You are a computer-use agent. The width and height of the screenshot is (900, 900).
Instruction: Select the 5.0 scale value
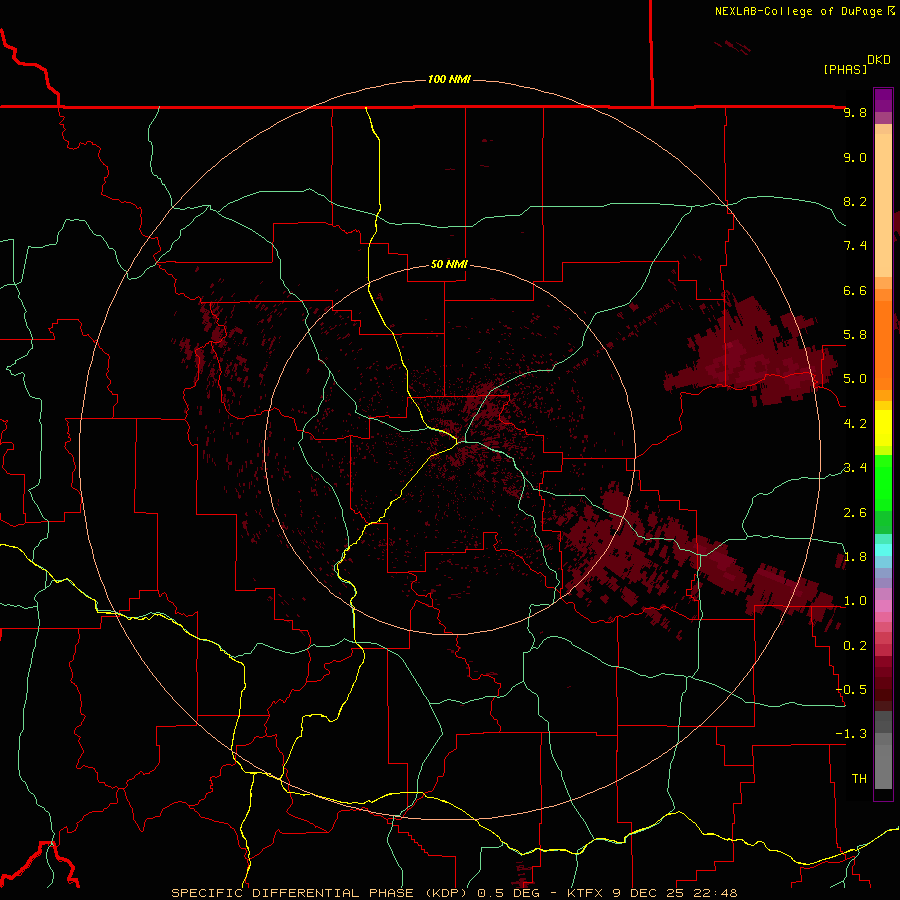(x=855, y=379)
